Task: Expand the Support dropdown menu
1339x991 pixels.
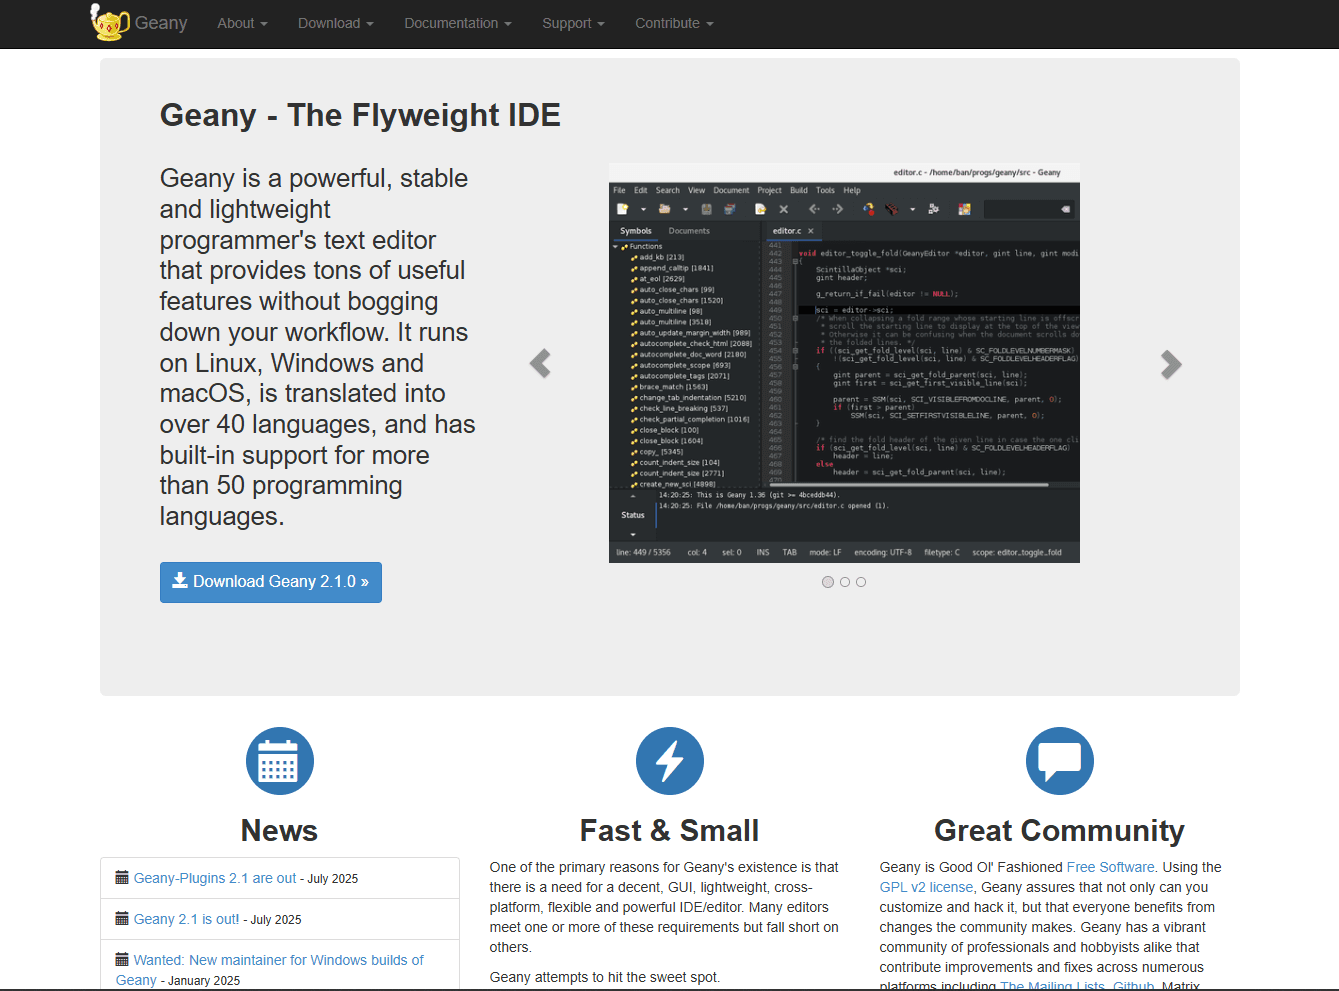Action: [x=573, y=23]
